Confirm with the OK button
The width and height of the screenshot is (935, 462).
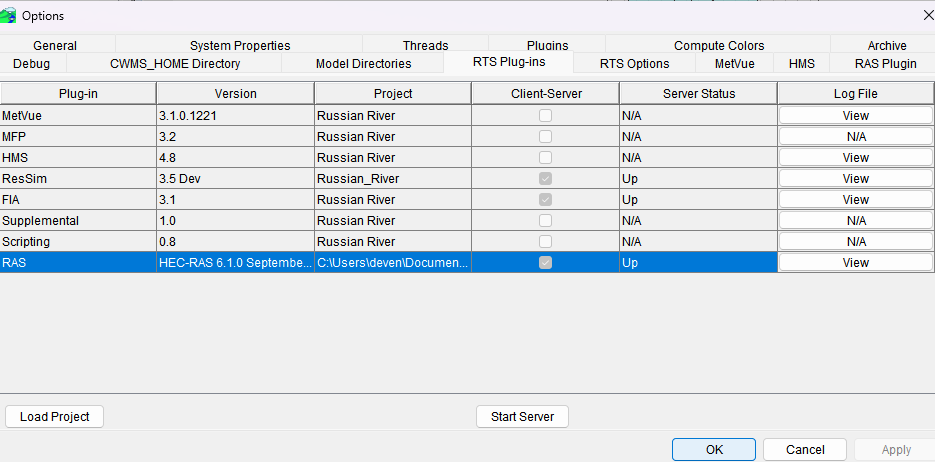(x=714, y=449)
